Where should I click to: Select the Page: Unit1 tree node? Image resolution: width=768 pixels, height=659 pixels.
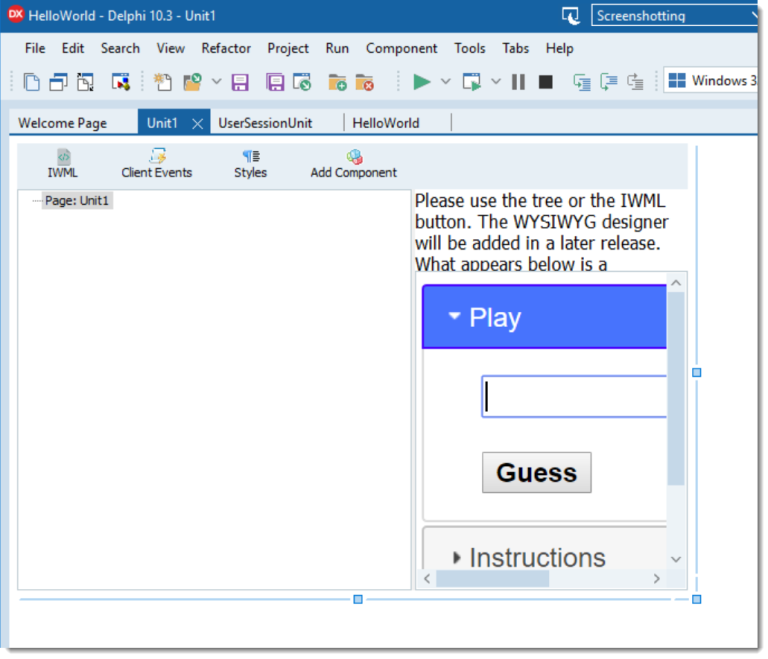click(77, 201)
